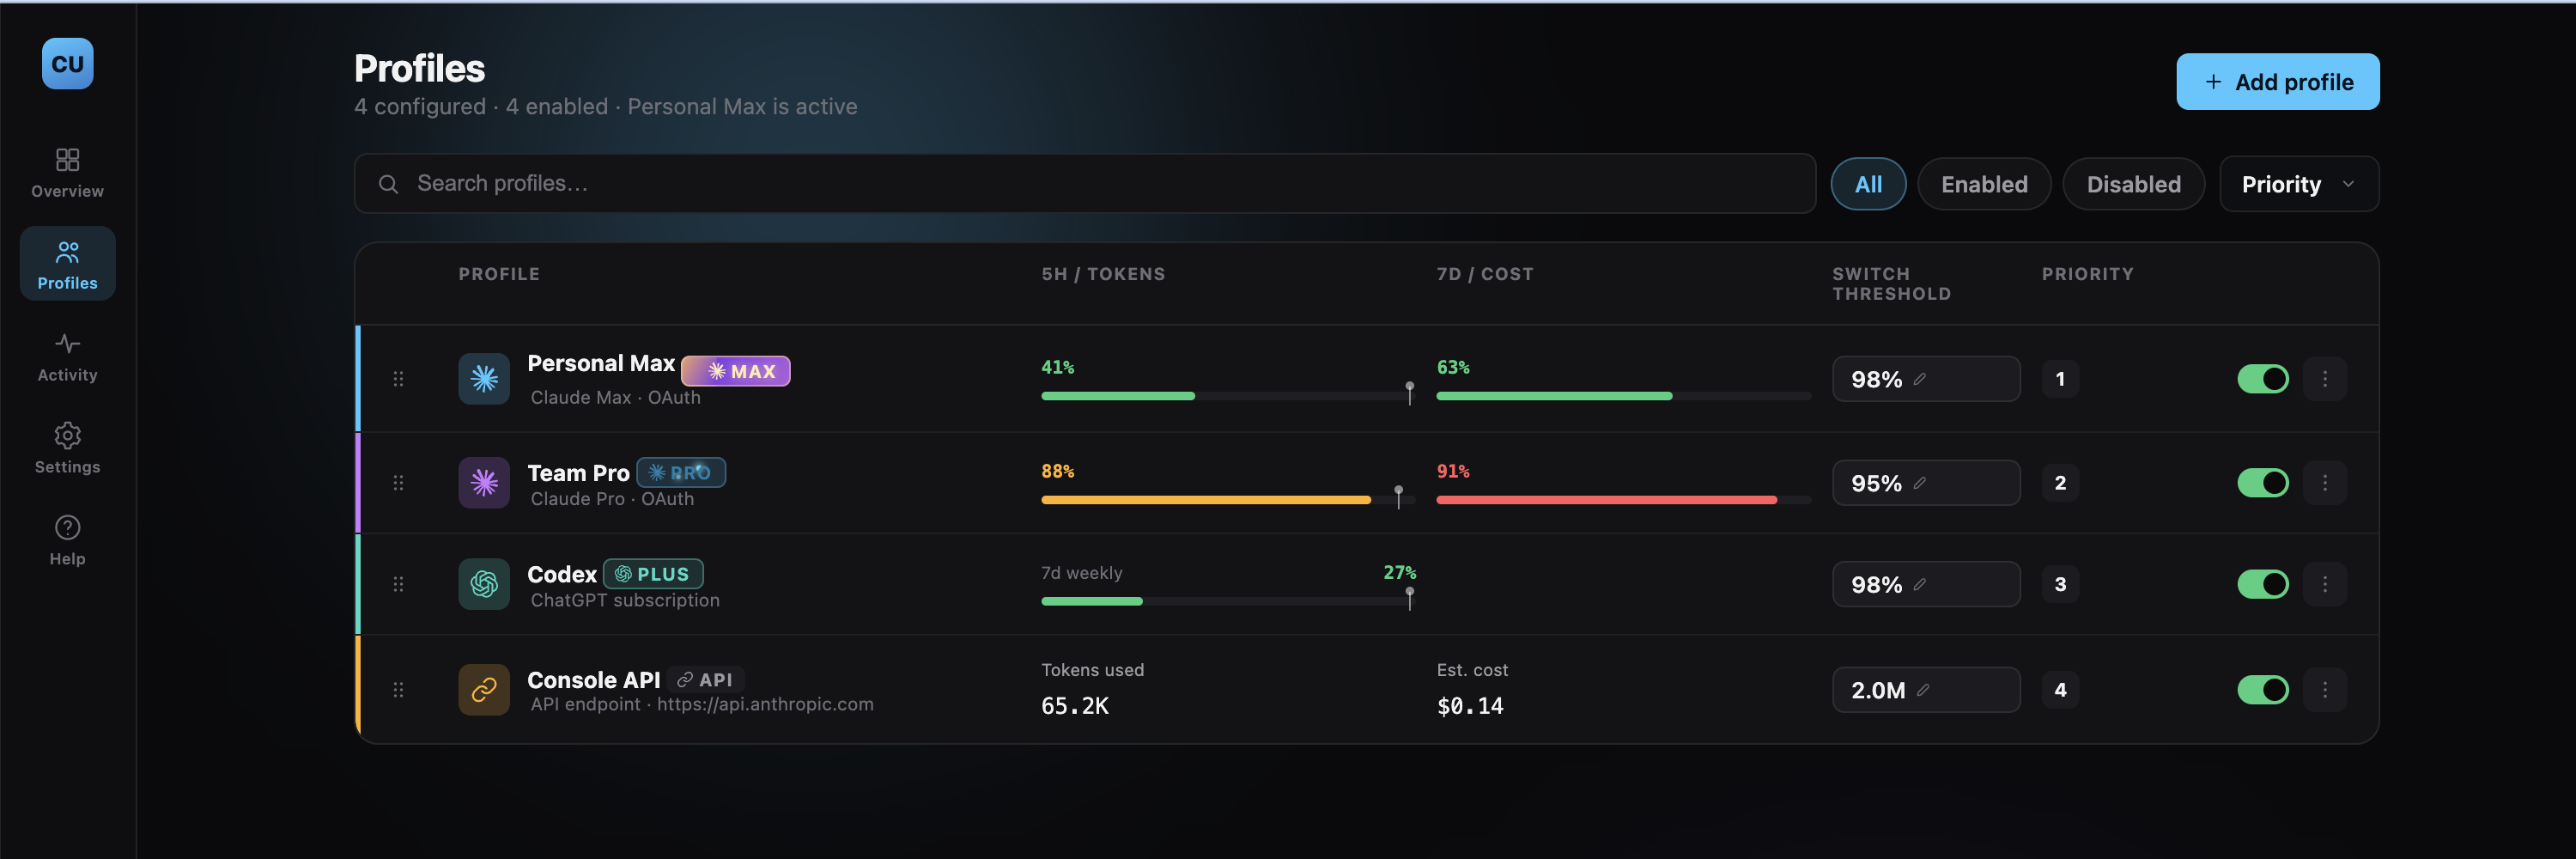Edit Team Pro 95% threshold pencil
The width and height of the screenshot is (2576, 859).
(1920, 483)
